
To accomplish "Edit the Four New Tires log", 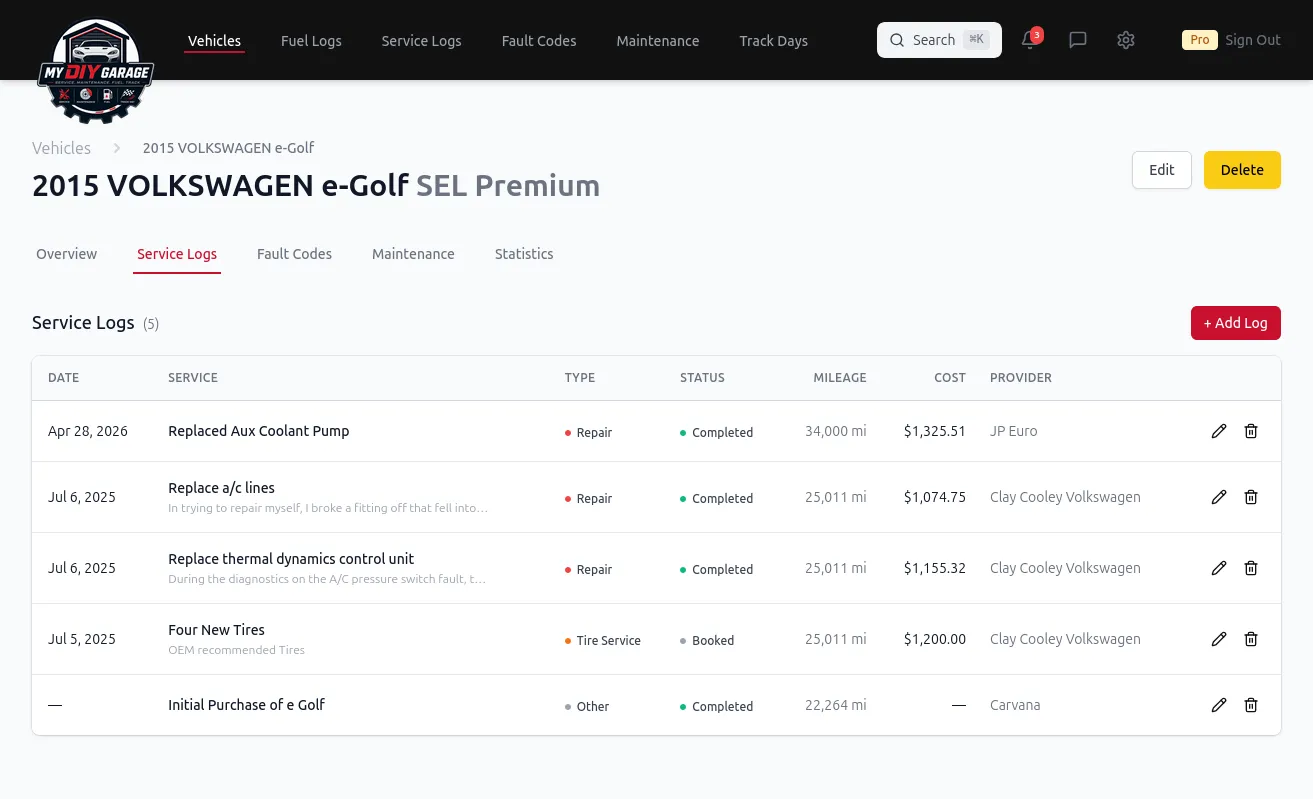I will pos(1219,639).
